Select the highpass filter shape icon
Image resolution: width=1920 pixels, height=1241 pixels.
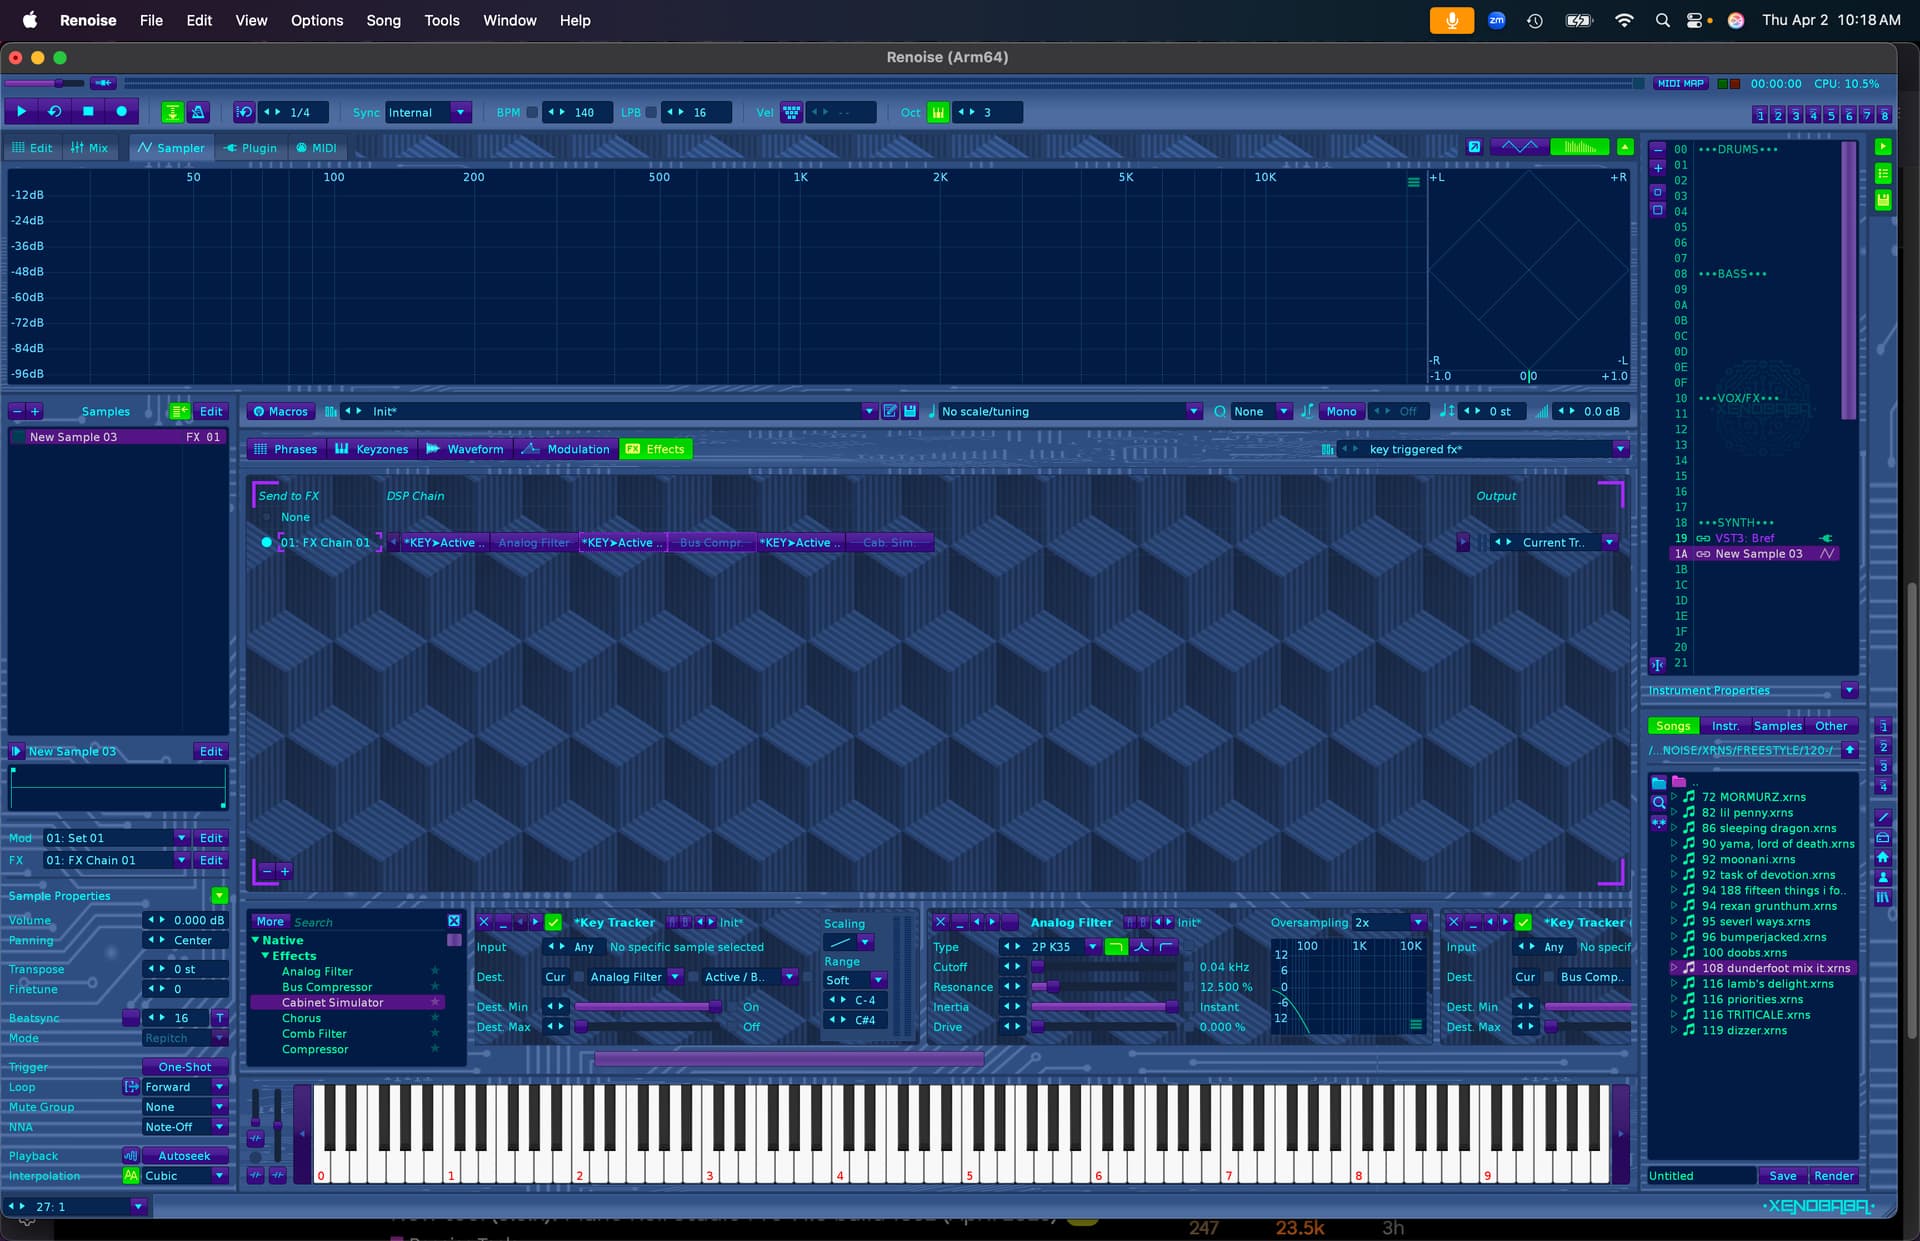pos(1166,946)
